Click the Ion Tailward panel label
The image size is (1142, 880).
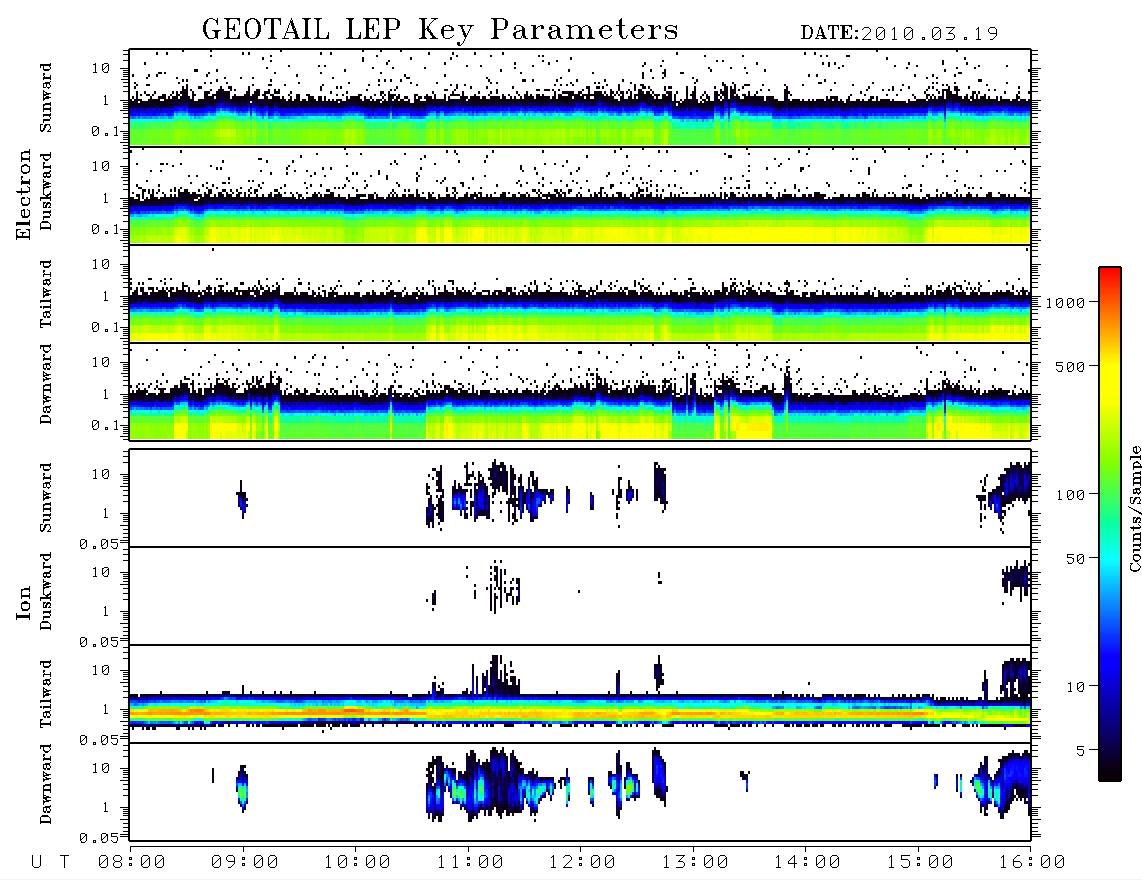coord(46,694)
